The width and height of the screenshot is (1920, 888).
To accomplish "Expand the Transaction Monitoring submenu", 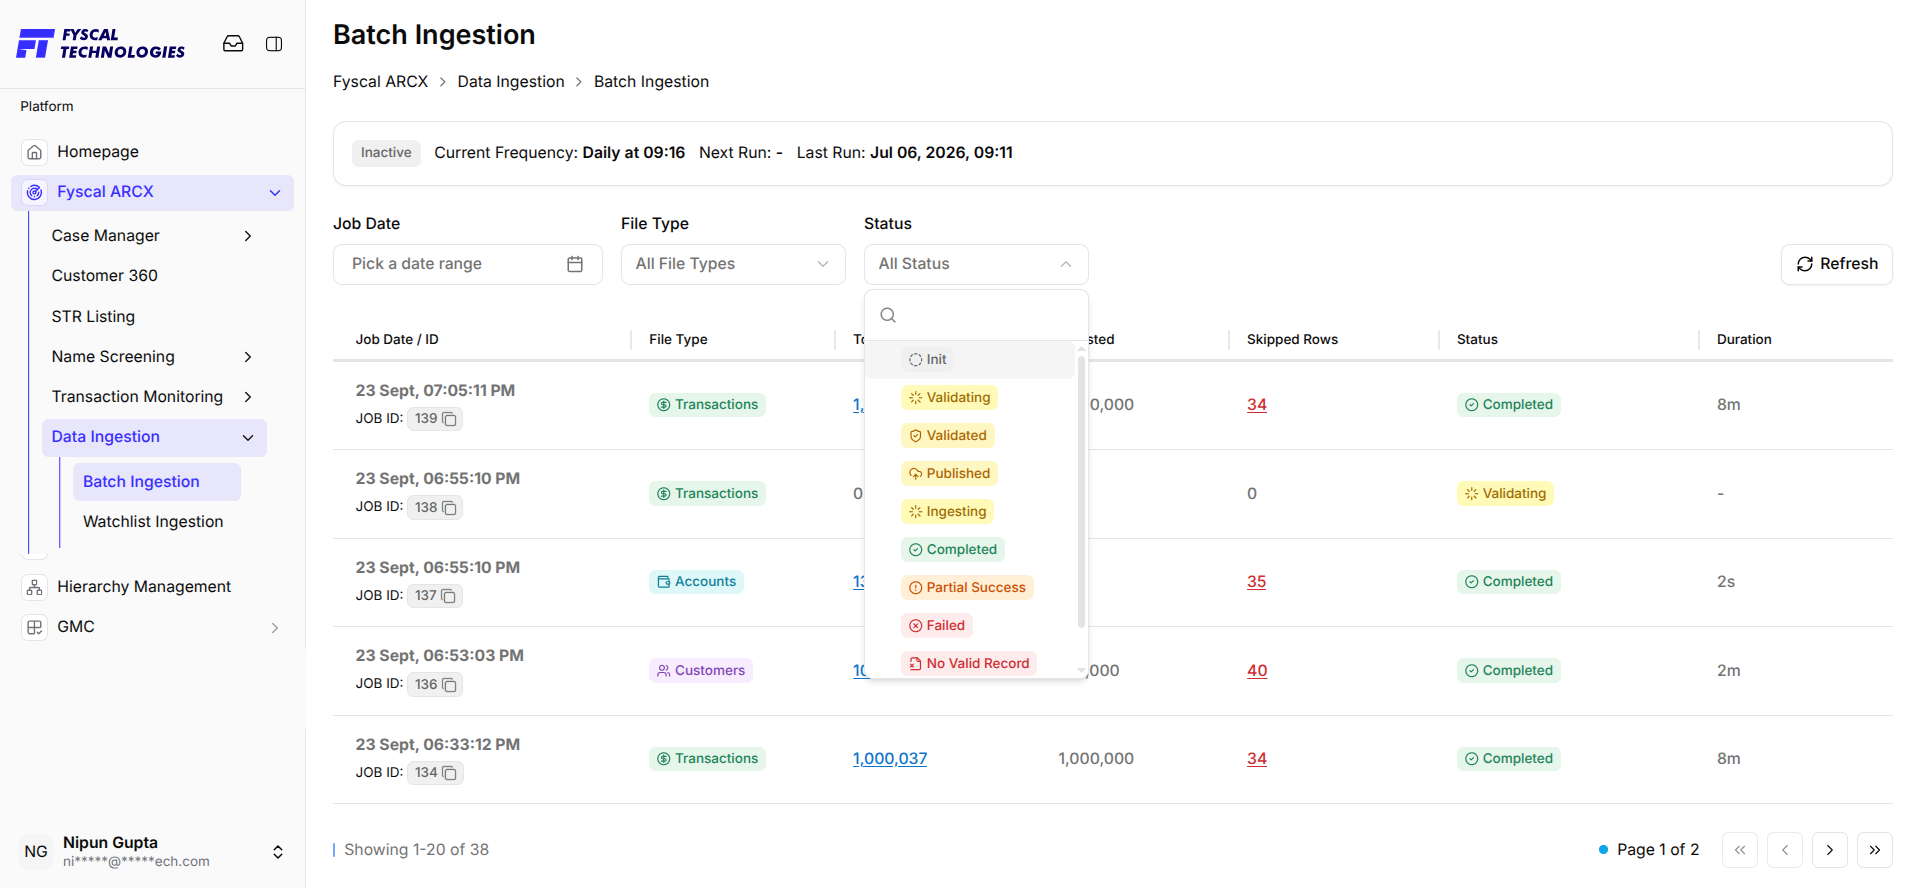I will (x=248, y=397).
